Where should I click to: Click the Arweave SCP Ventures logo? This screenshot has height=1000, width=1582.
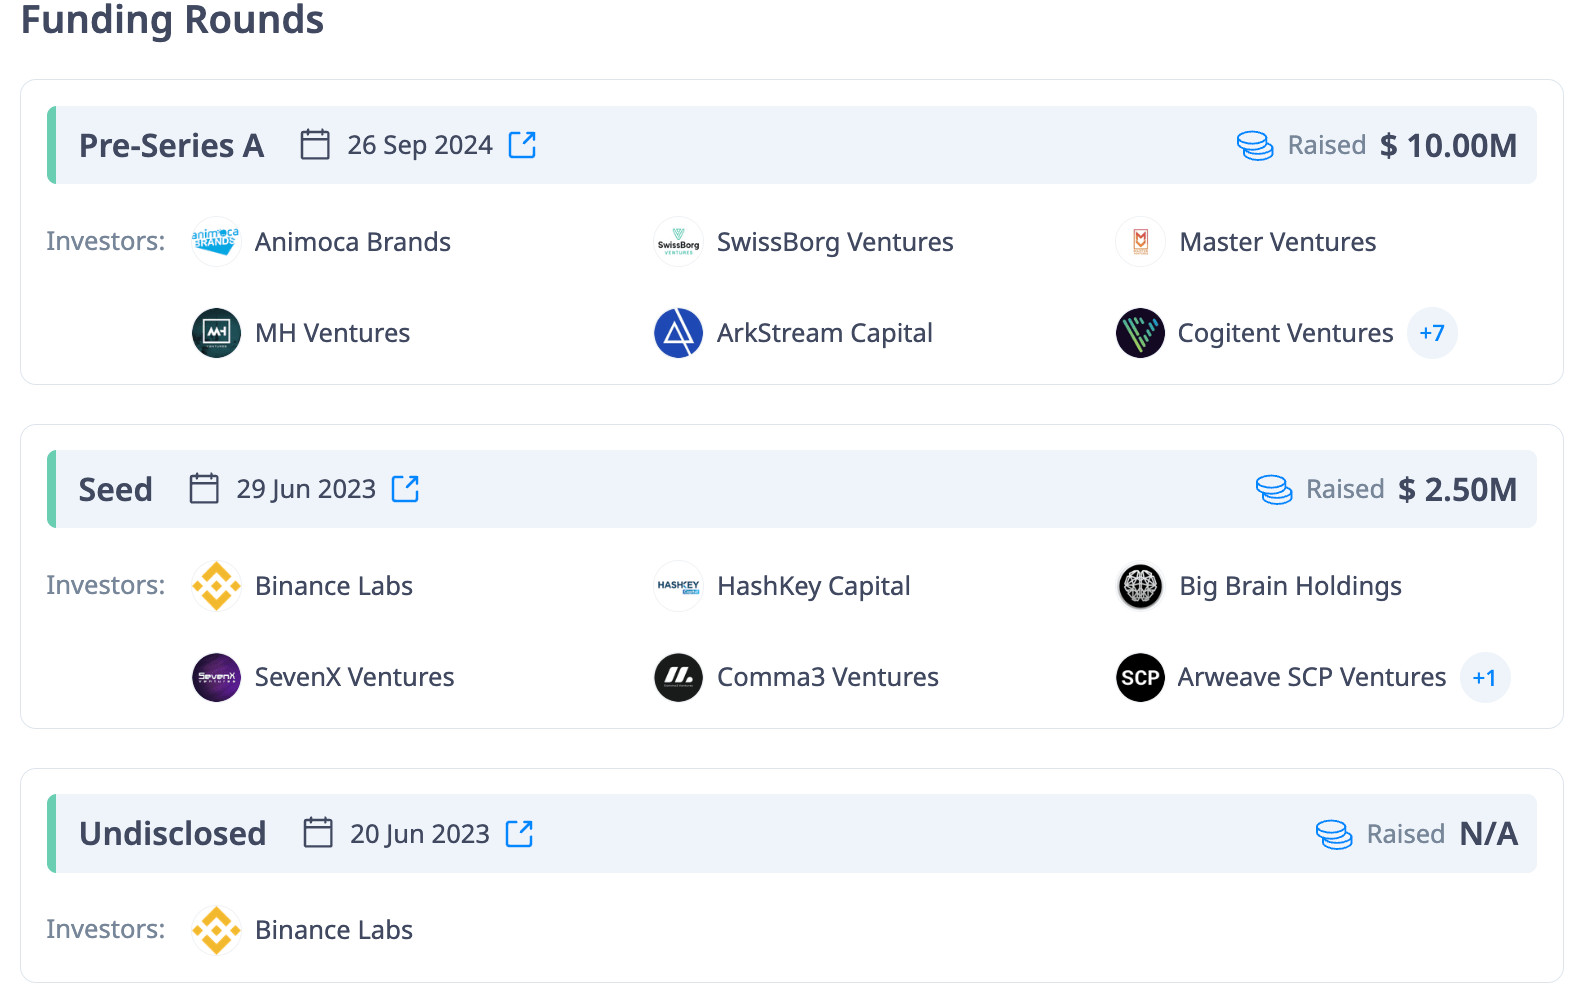point(1140,677)
